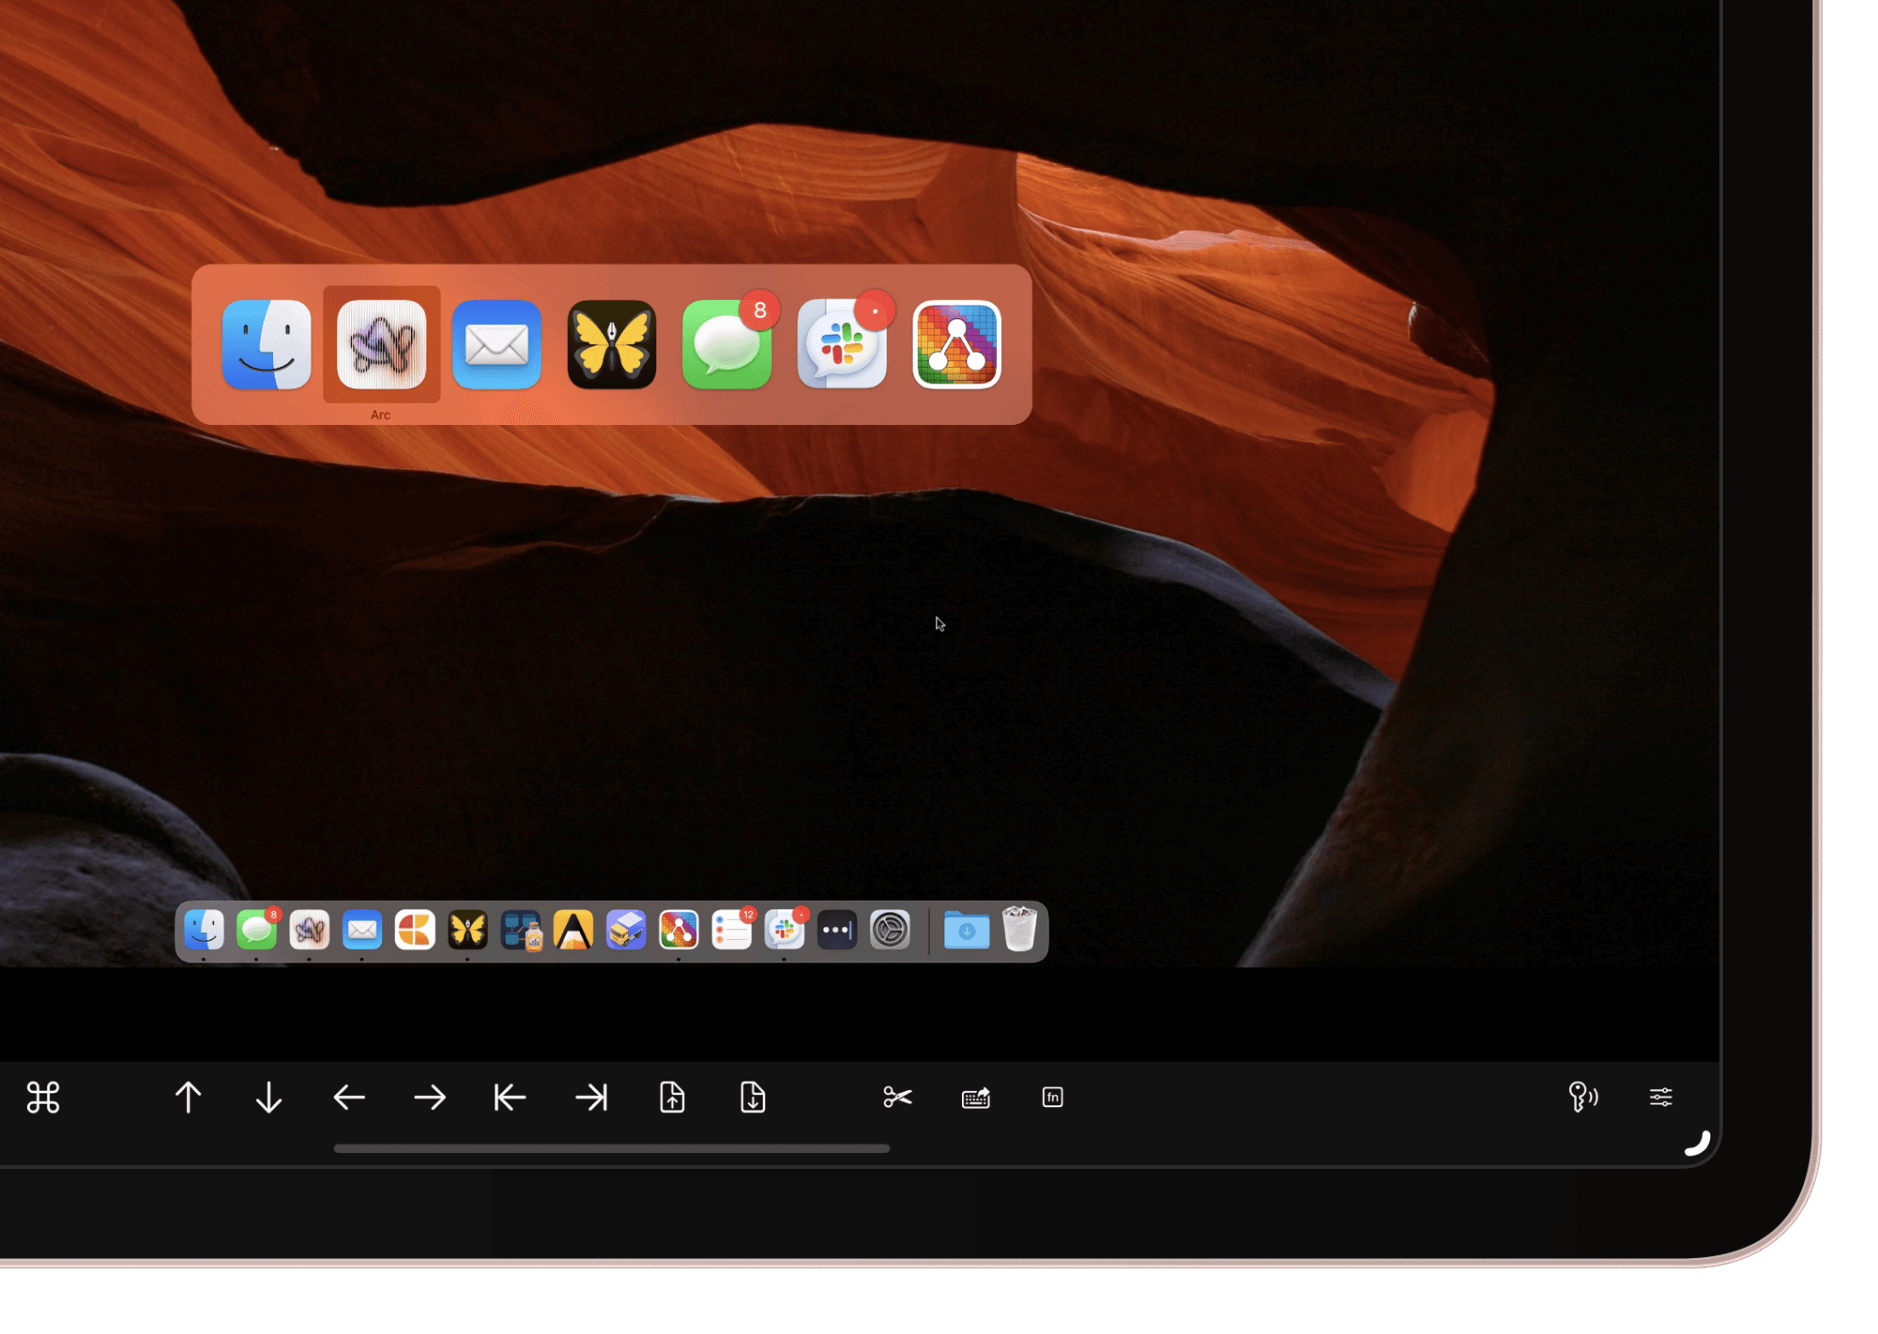1878x1334 pixels.
Task: Open the yellow triangle app in Dock
Action: (x=573, y=930)
